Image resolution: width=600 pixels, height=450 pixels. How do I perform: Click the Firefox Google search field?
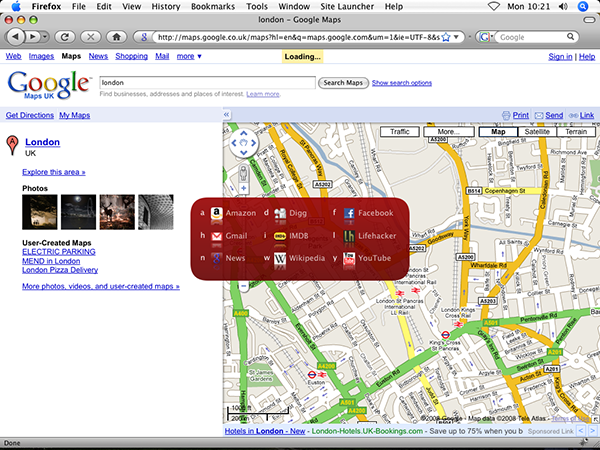point(531,37)
